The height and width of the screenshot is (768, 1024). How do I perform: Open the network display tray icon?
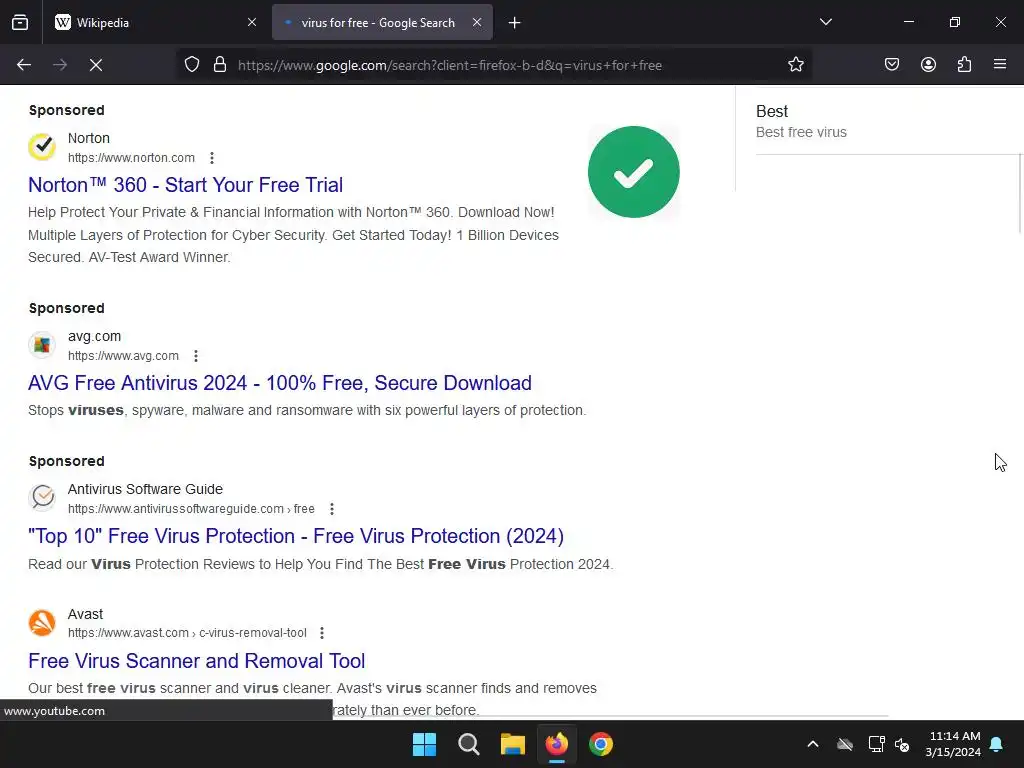click(x=876, y=744)
